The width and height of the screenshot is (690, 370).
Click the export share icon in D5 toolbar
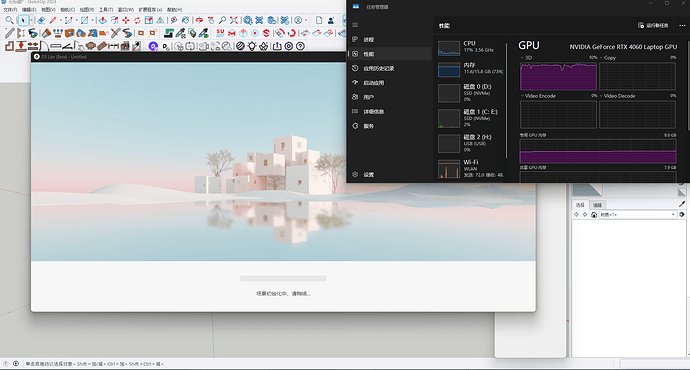276,46
